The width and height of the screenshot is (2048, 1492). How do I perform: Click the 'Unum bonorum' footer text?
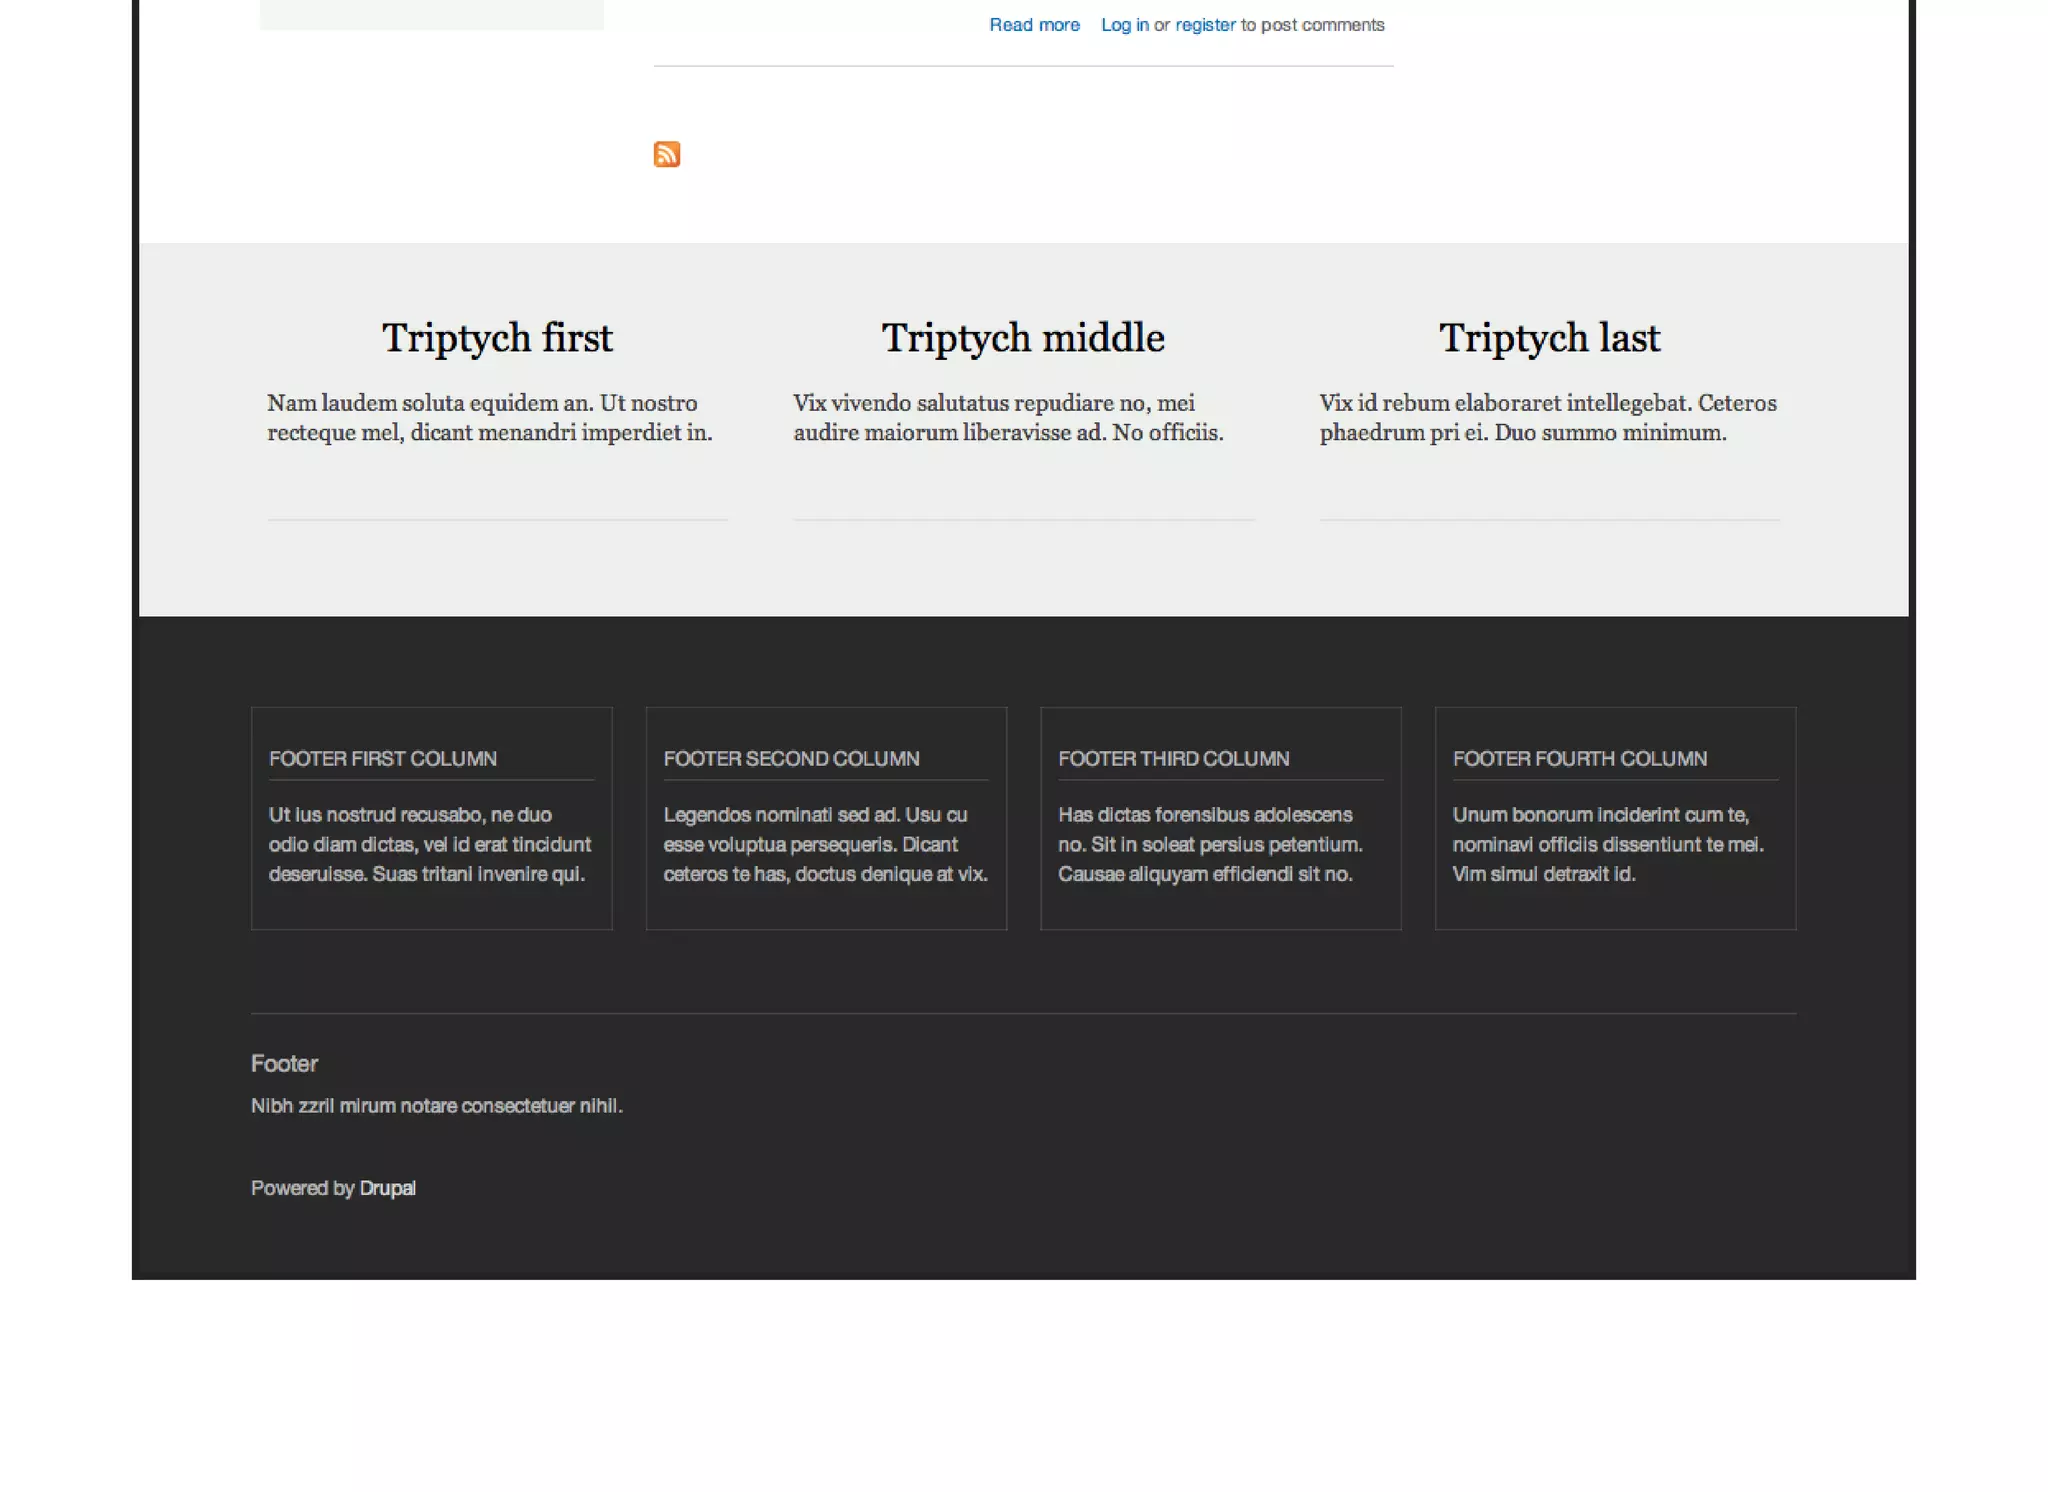tap(1607, 844)
